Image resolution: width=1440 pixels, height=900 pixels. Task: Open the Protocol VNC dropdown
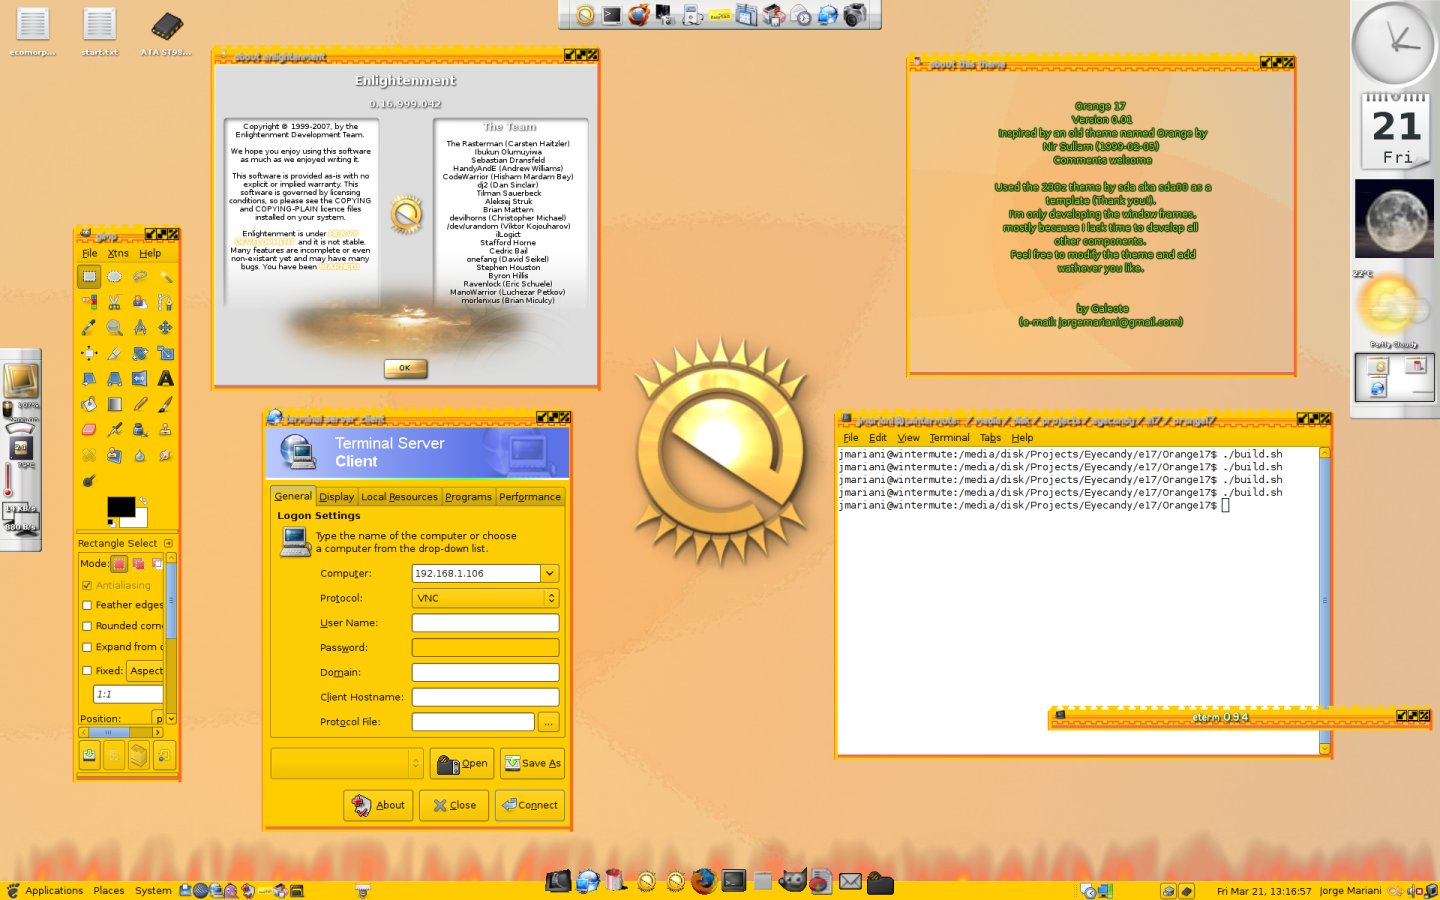485,598
